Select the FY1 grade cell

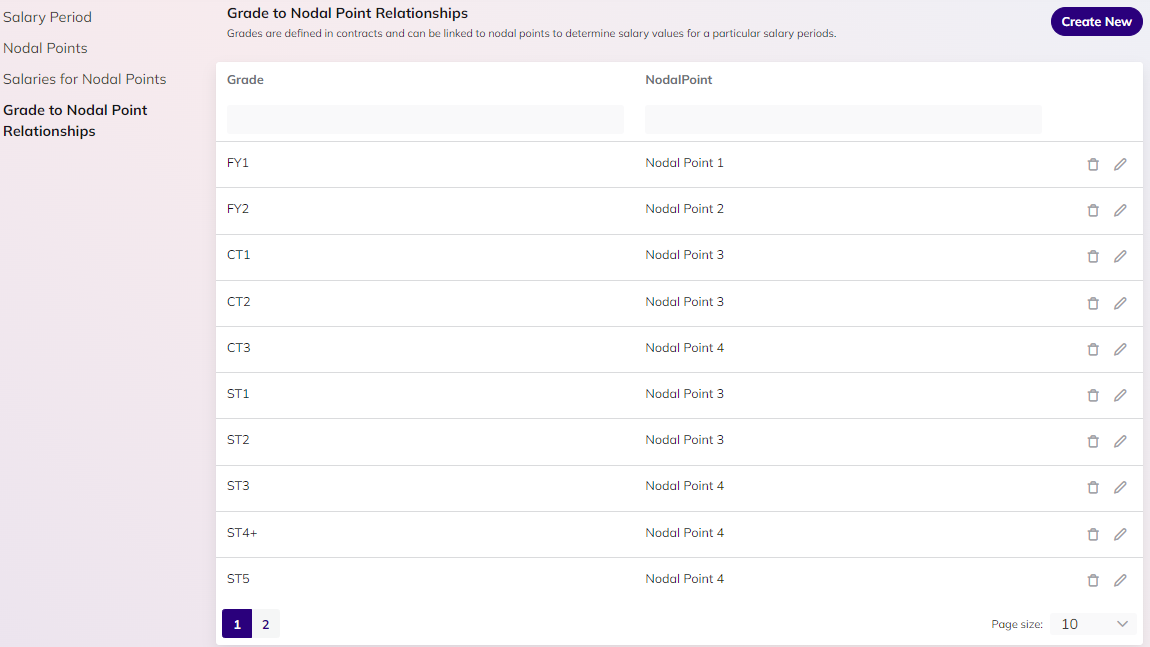[238, 163]
